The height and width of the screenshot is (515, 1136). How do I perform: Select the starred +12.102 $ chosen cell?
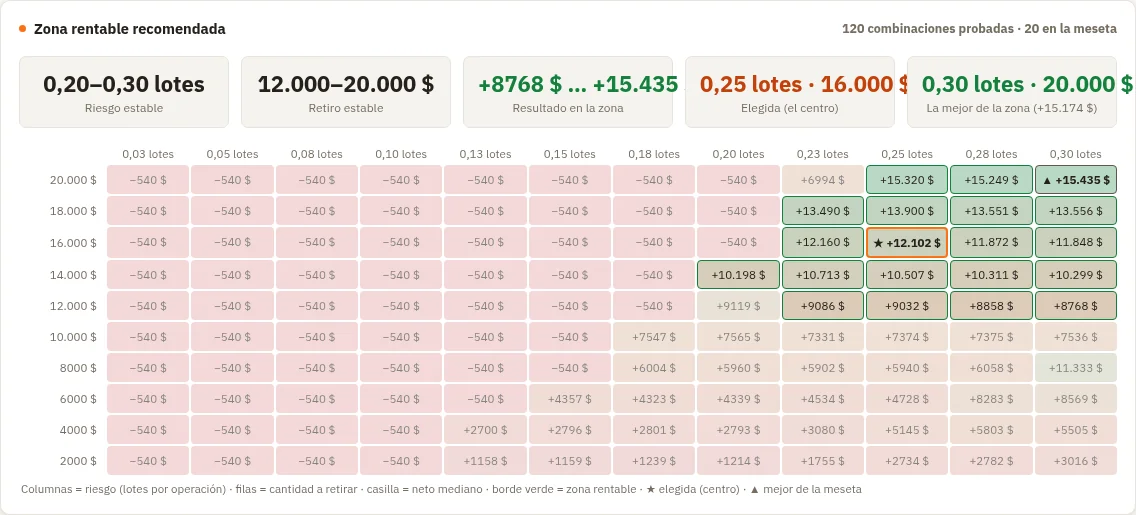pyautogui.click(x=906, y=243)
